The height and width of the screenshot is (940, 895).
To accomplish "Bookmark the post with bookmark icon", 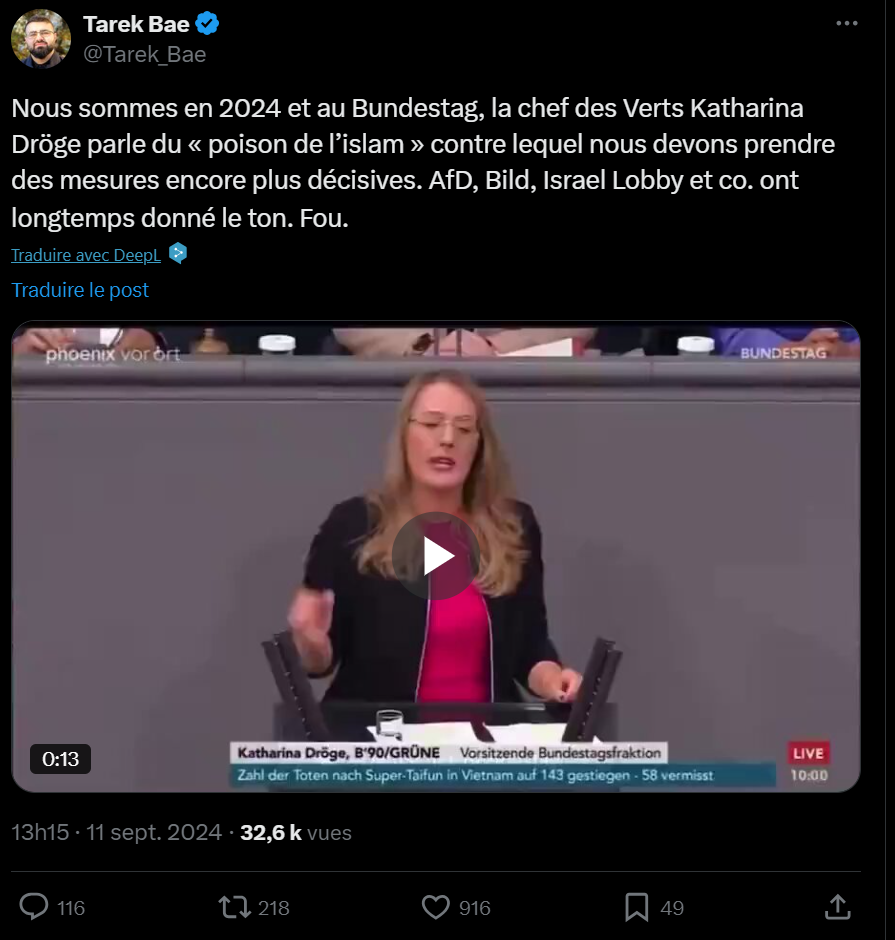I will click(x=637, y=907).
